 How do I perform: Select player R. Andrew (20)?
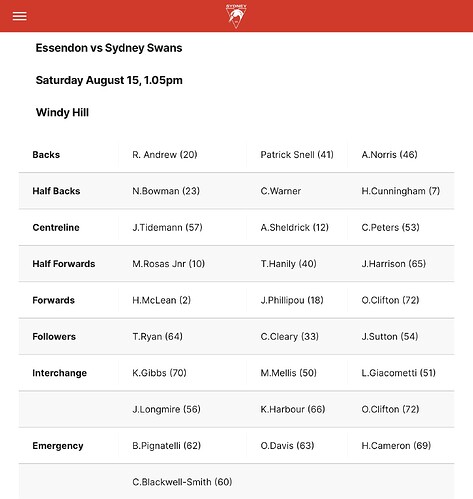tap(165, 155)
